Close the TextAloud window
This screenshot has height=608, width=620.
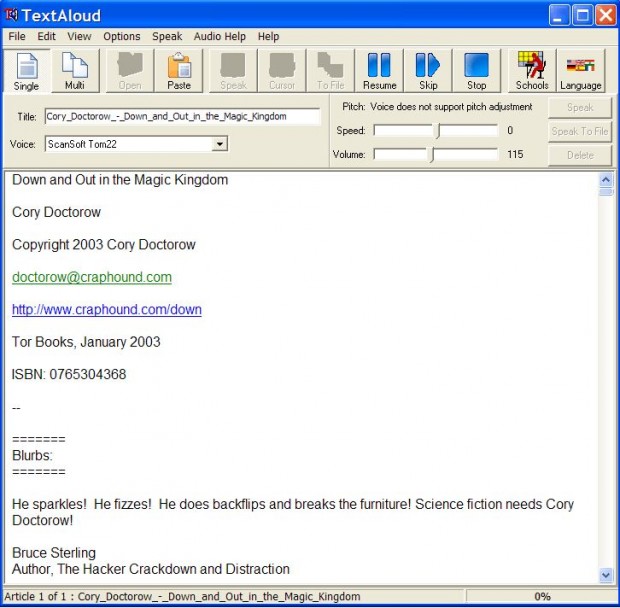click(605, 15)
